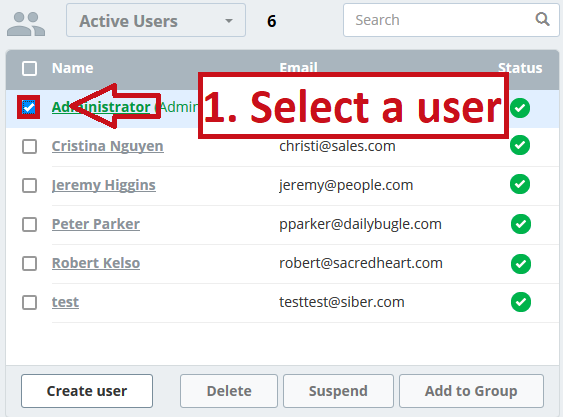Click Peter Parker's green status icon

[521, 224]
